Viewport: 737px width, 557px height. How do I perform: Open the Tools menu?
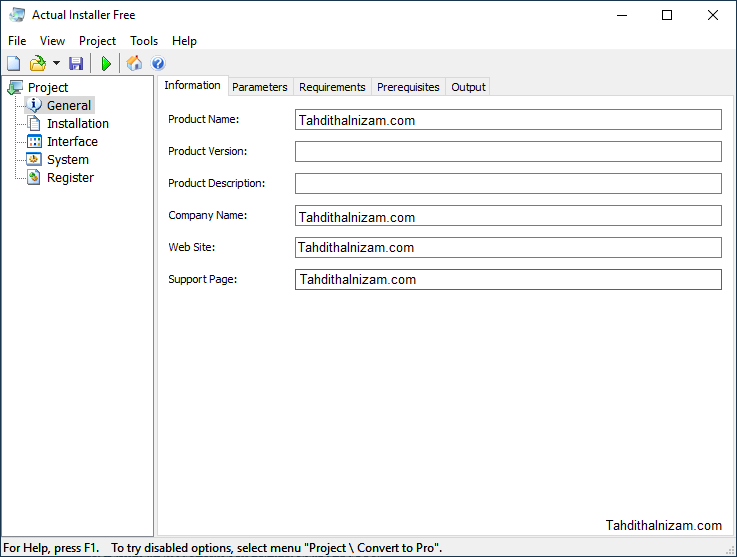click(144, 41)
